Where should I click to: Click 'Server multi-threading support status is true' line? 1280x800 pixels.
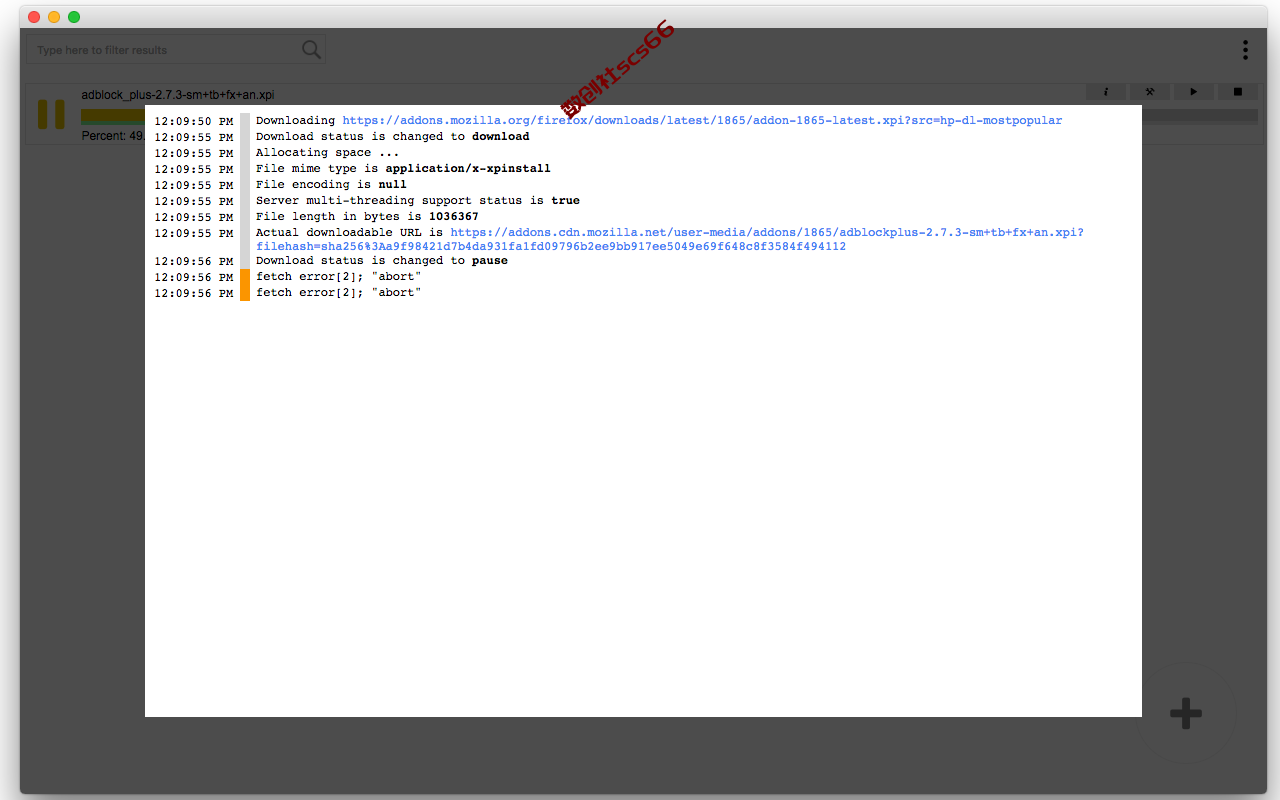click(x=418, y=200)
